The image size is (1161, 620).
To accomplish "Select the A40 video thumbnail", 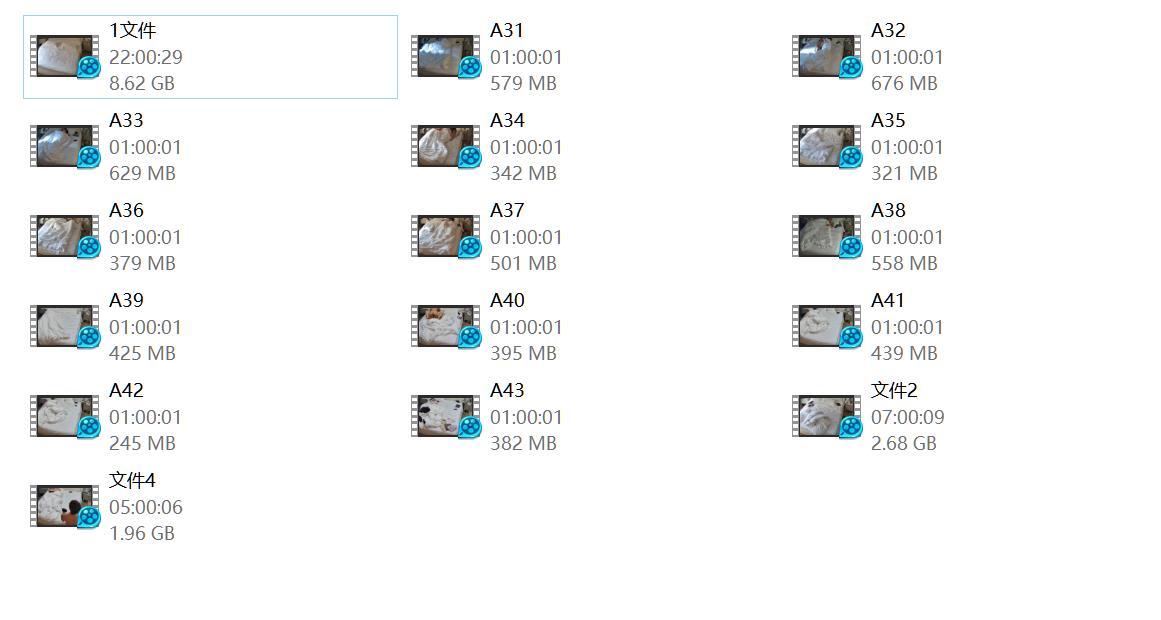I will (446, 327).
